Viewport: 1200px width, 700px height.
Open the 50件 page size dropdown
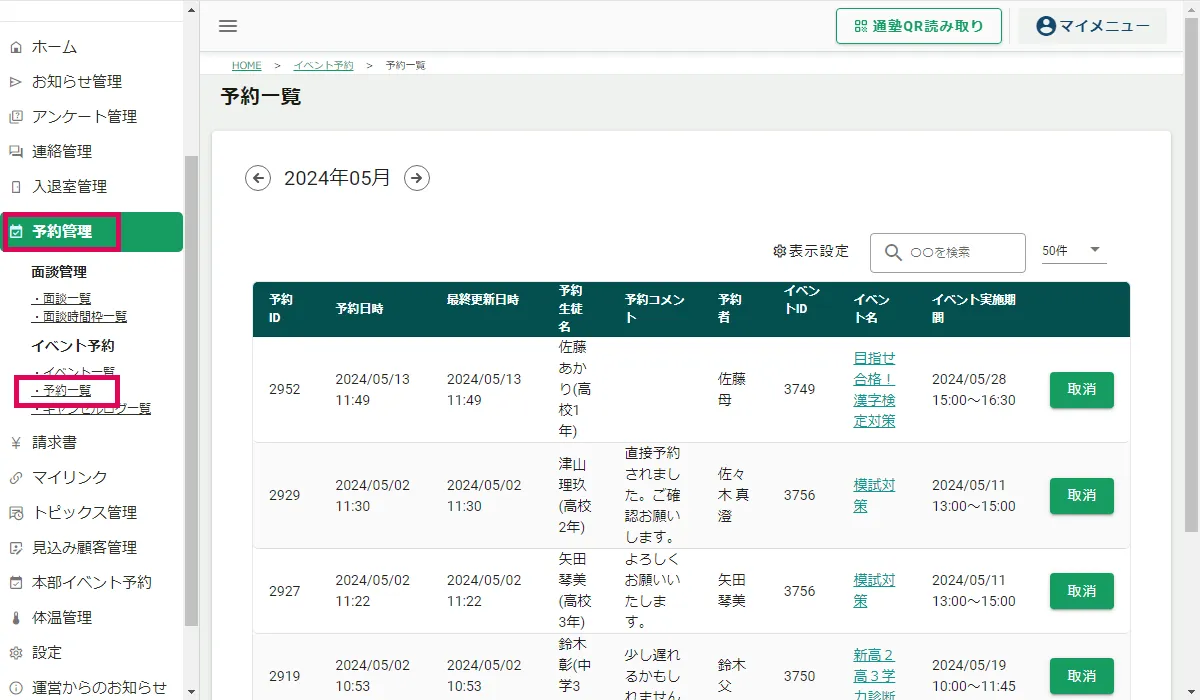pos(1074,250)
